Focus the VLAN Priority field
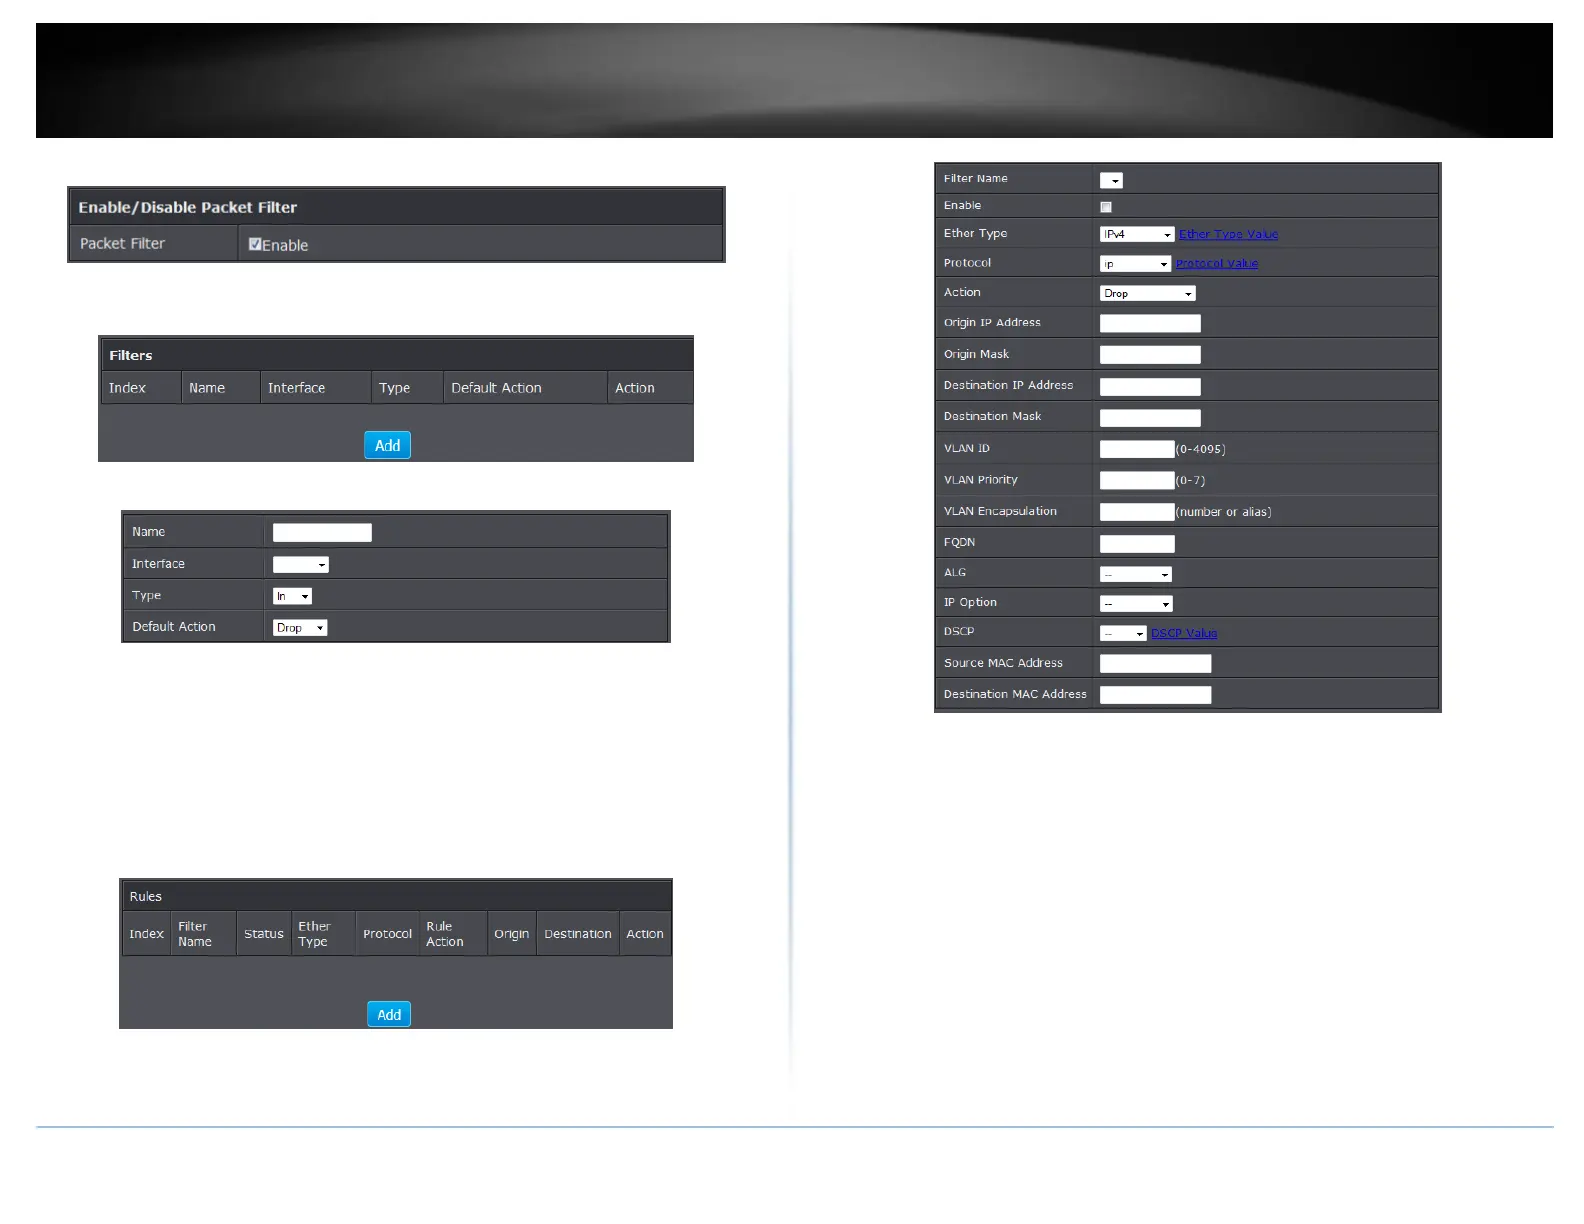1584x1224 pixels. coord(1137,480)
